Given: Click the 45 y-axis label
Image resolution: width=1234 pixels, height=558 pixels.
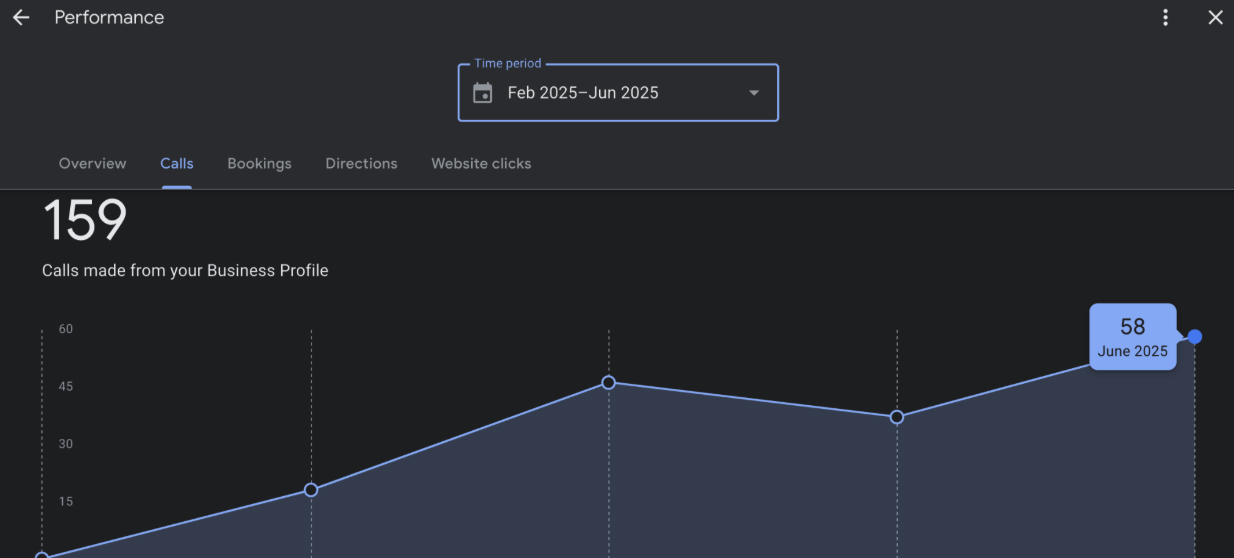Looking at the screenshot, I should tap(66, 387).
